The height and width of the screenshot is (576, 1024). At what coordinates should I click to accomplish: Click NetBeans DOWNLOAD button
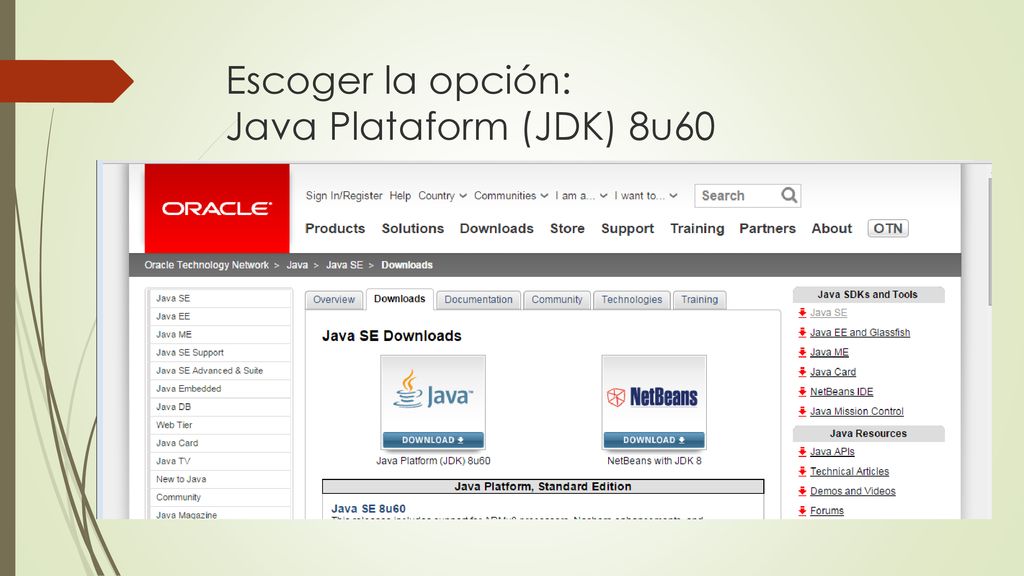tap(654, 440)
